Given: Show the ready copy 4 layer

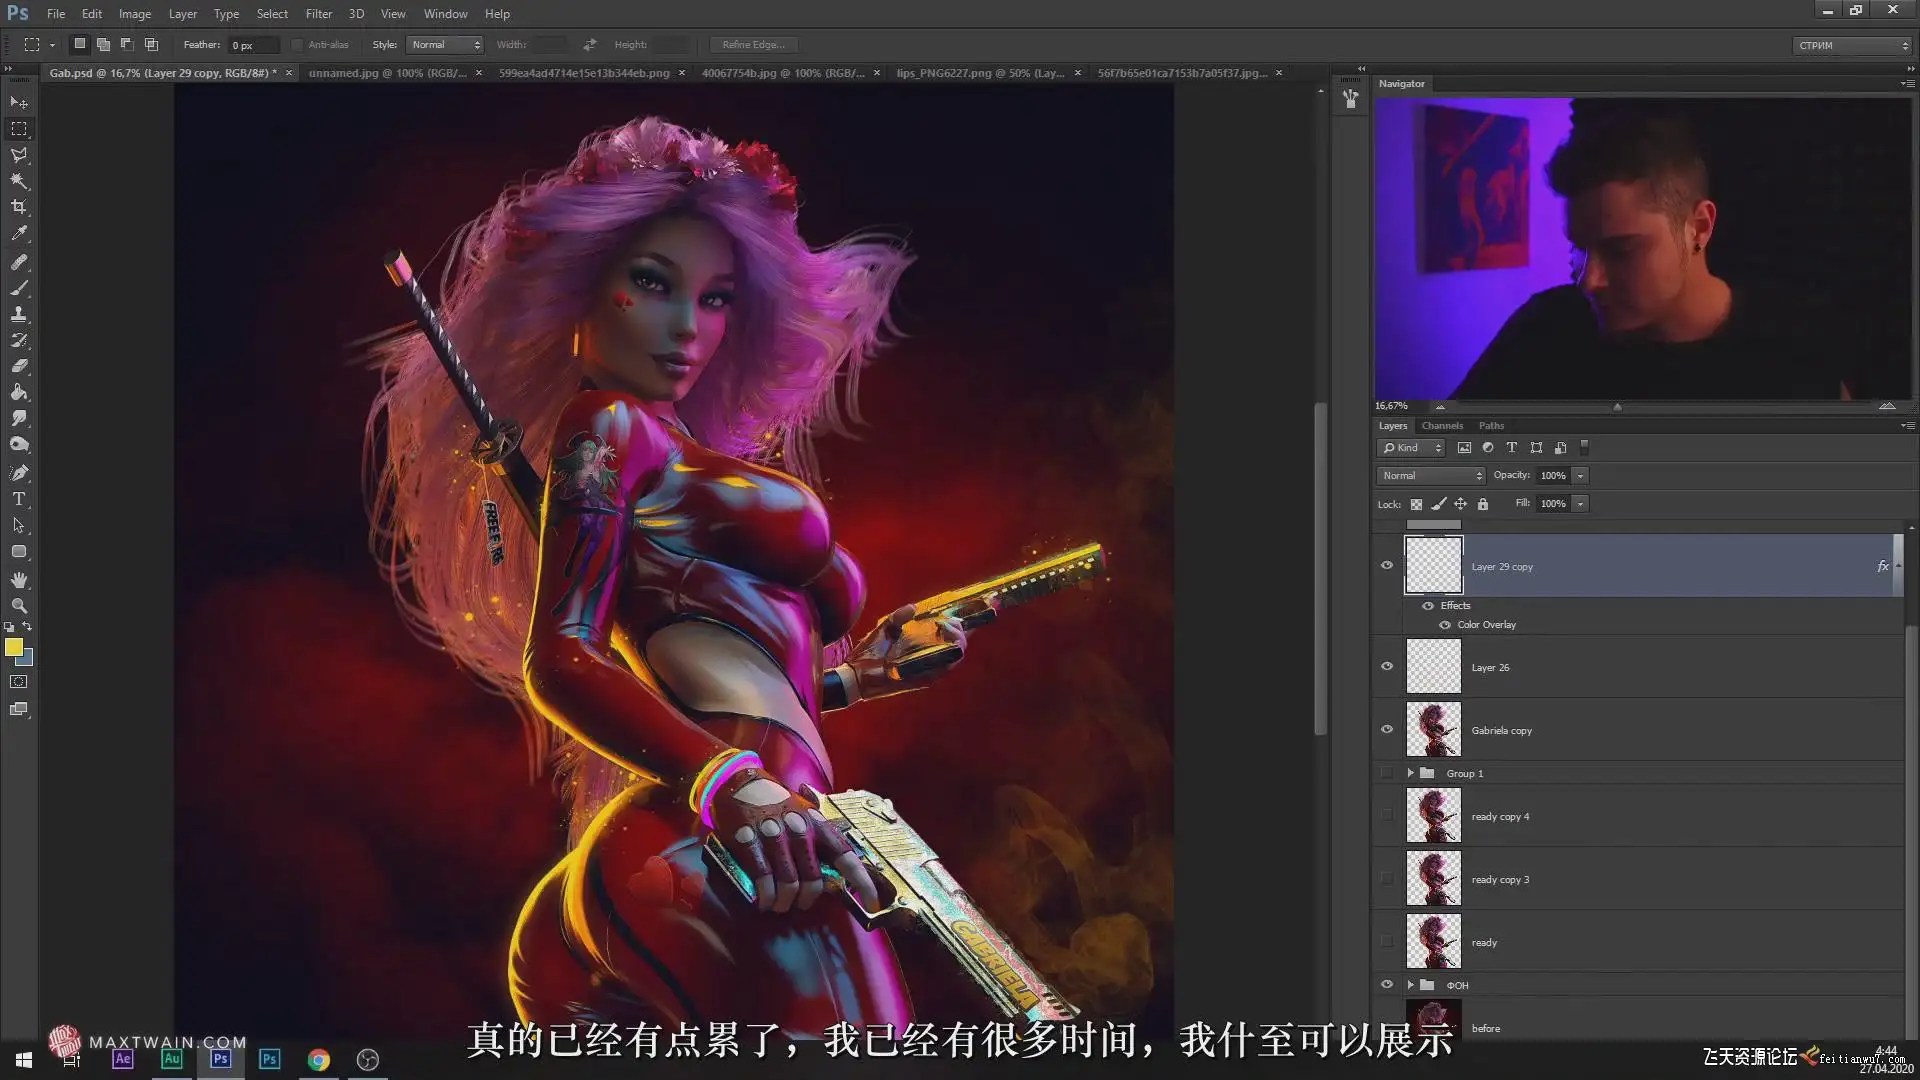Looking at the screenshot, I should (1387, 816).
